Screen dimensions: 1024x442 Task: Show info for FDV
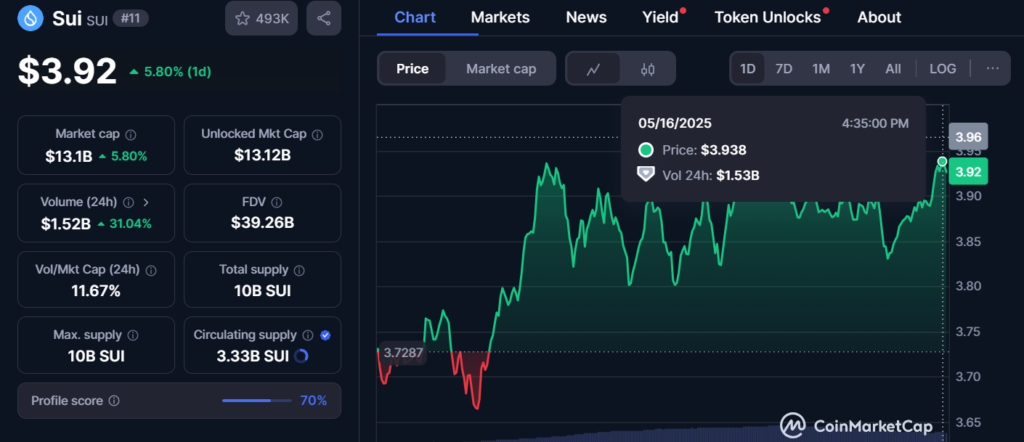tap(277, 202)
